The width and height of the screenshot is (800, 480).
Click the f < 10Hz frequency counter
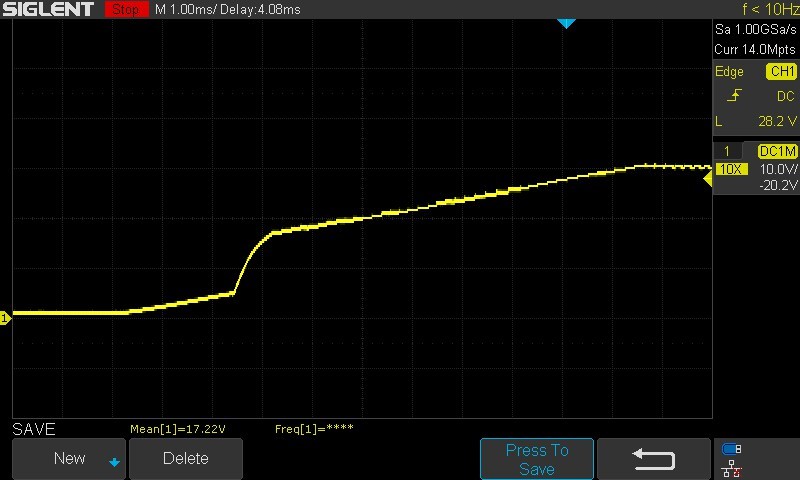[x=771, y=9]
